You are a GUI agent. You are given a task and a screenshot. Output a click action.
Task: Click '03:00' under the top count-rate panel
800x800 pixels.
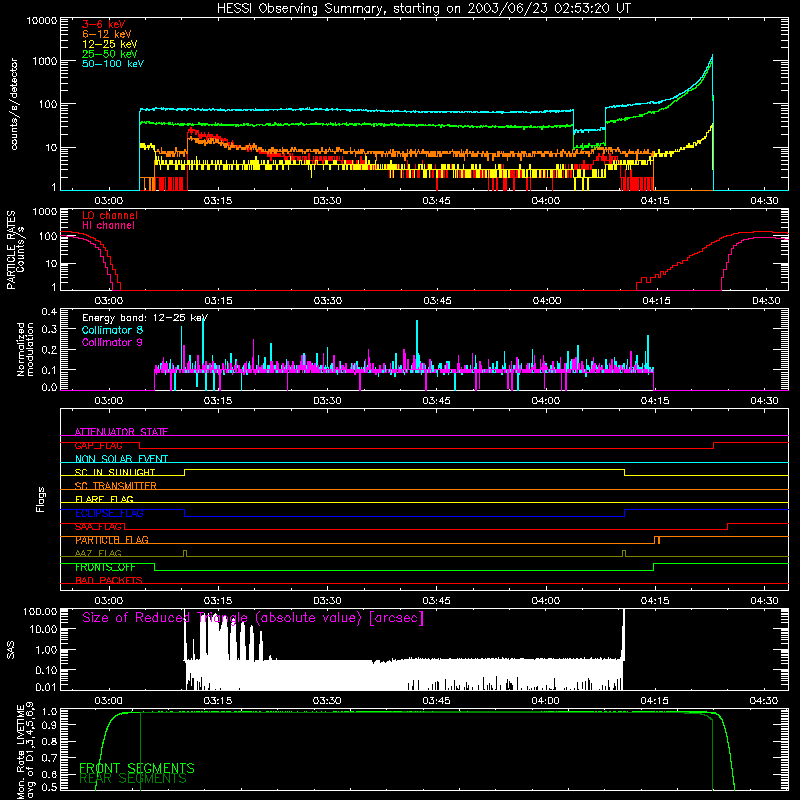108,201
